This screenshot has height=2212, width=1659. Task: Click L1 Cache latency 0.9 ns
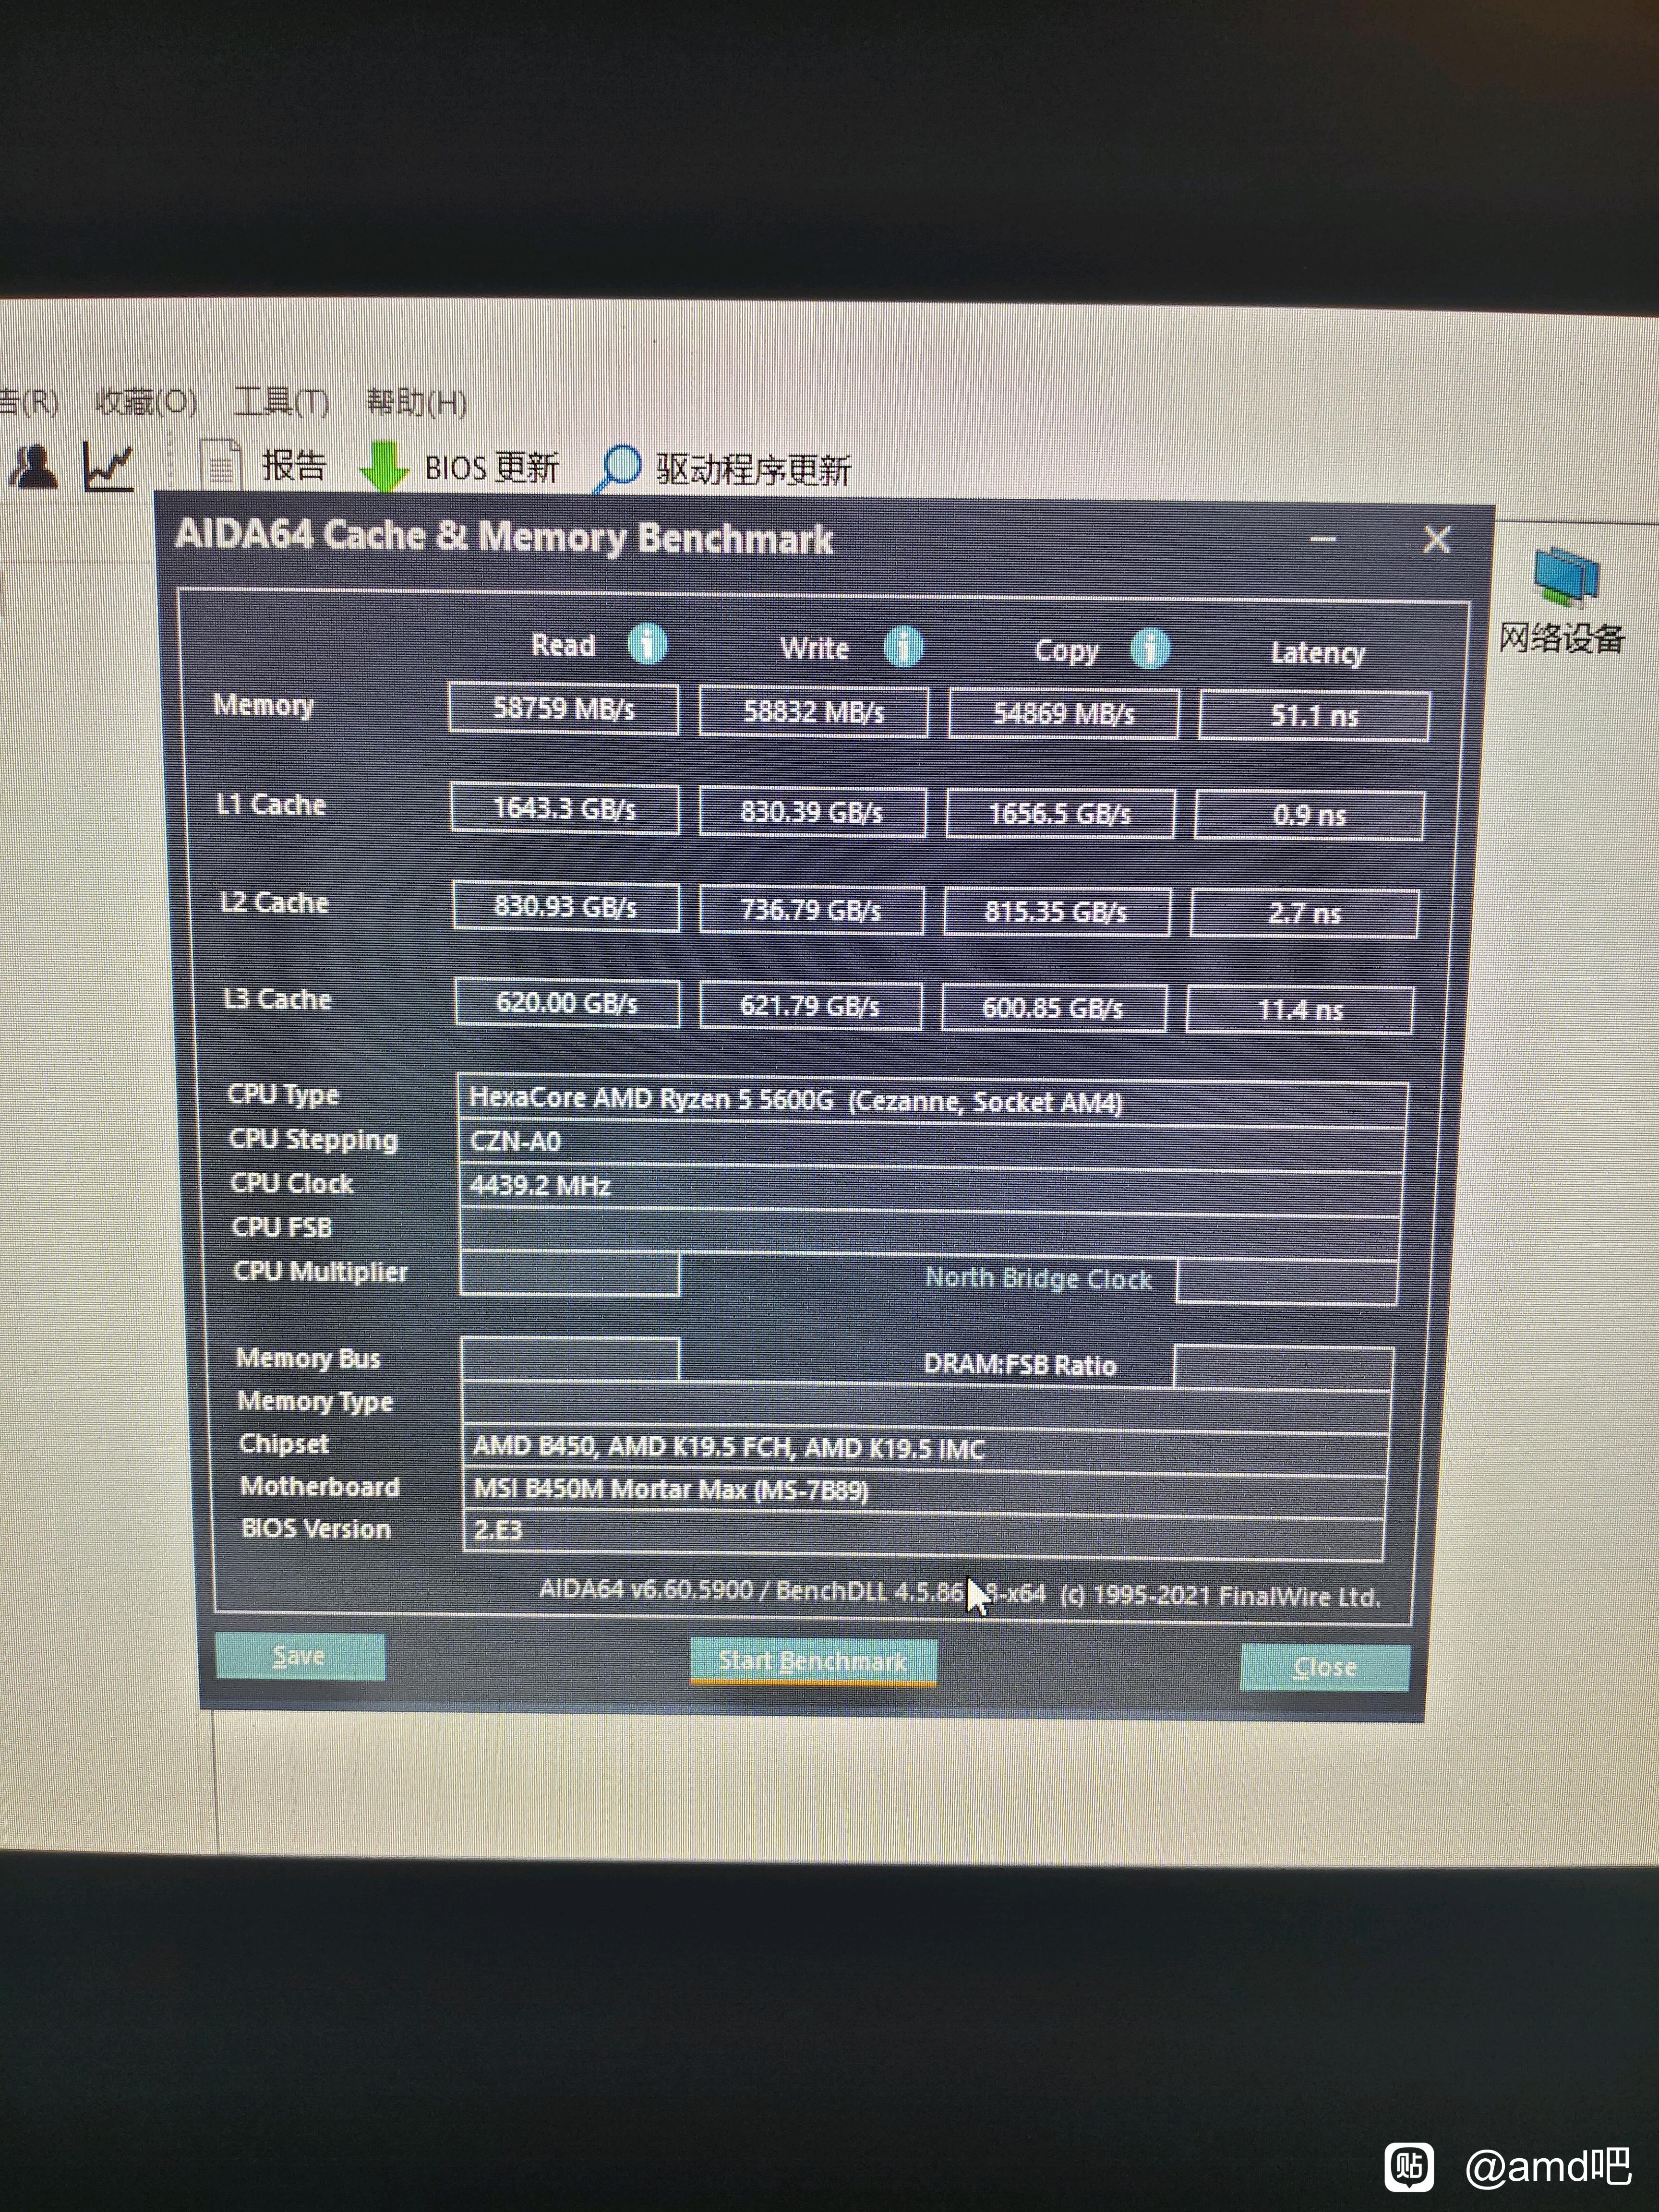pos(1309,816)
